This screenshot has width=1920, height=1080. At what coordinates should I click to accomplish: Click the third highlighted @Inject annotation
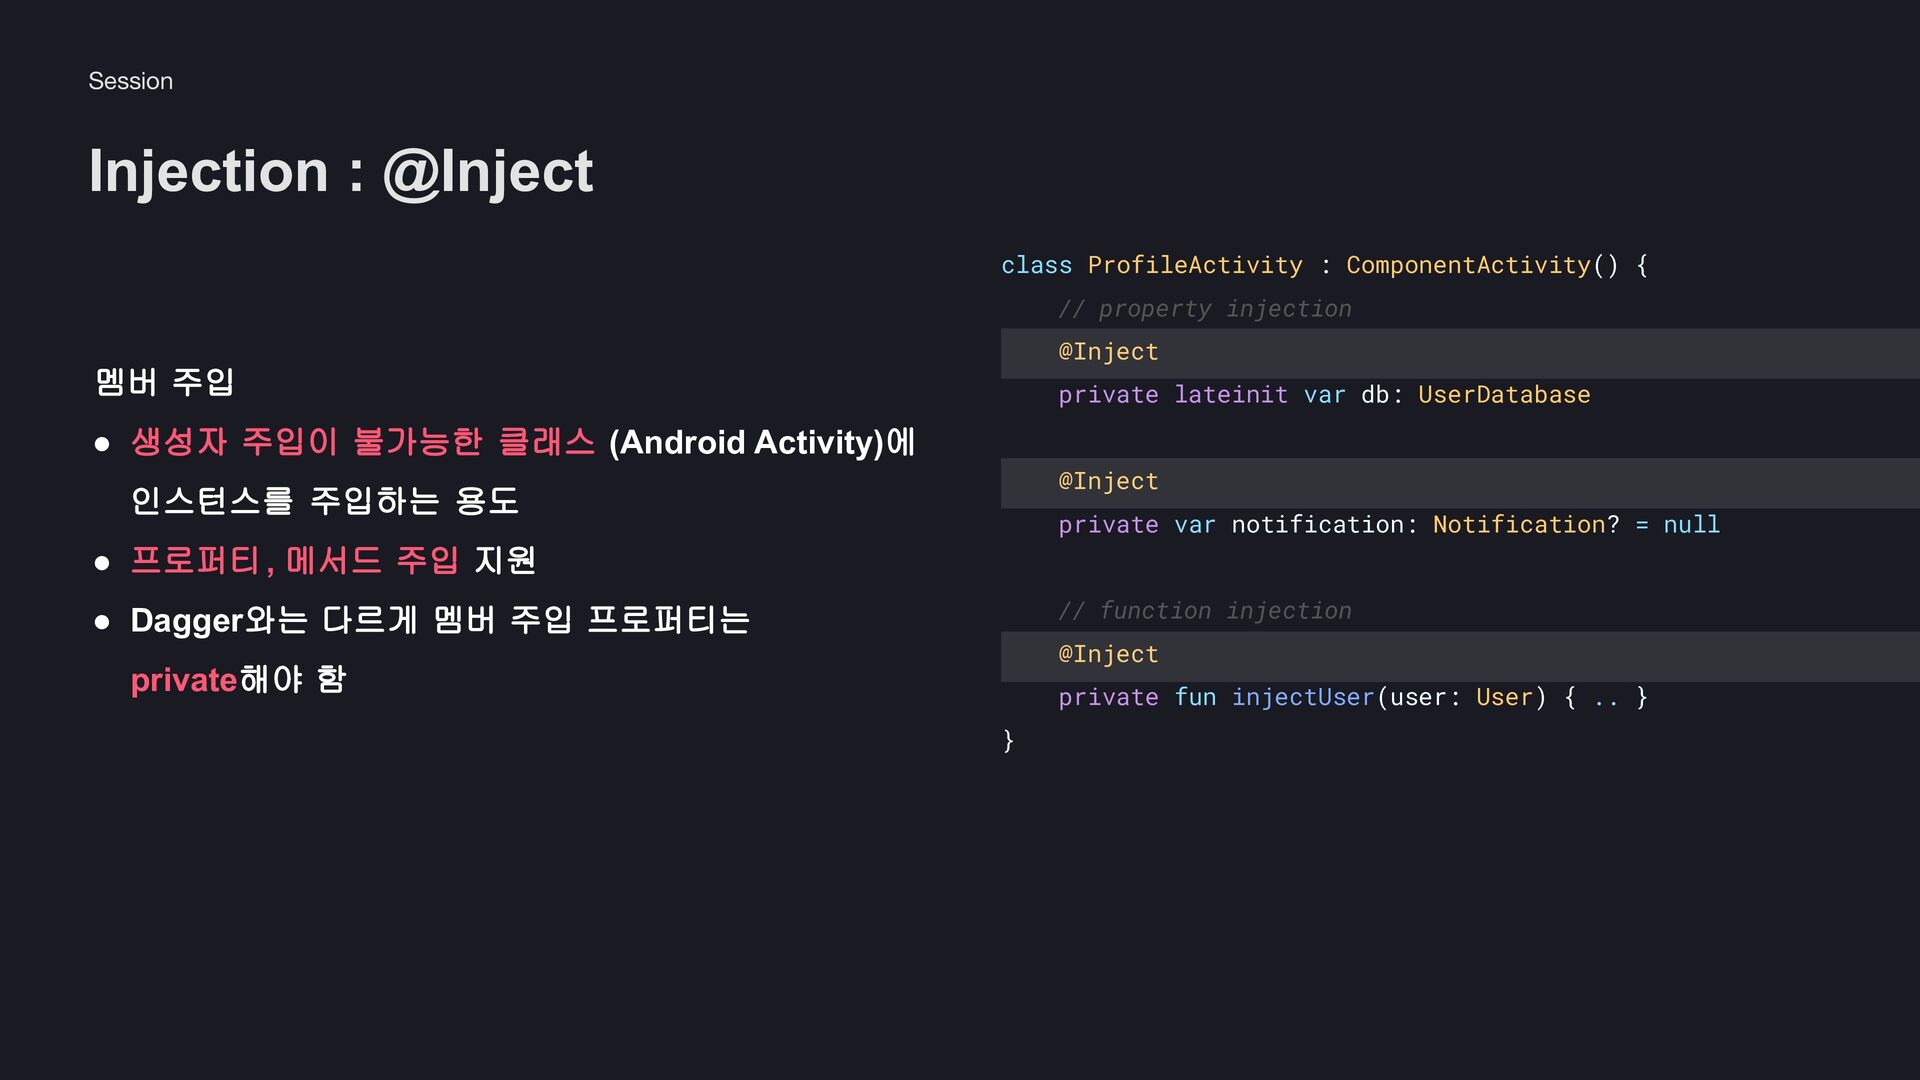tap(1108, 654)
